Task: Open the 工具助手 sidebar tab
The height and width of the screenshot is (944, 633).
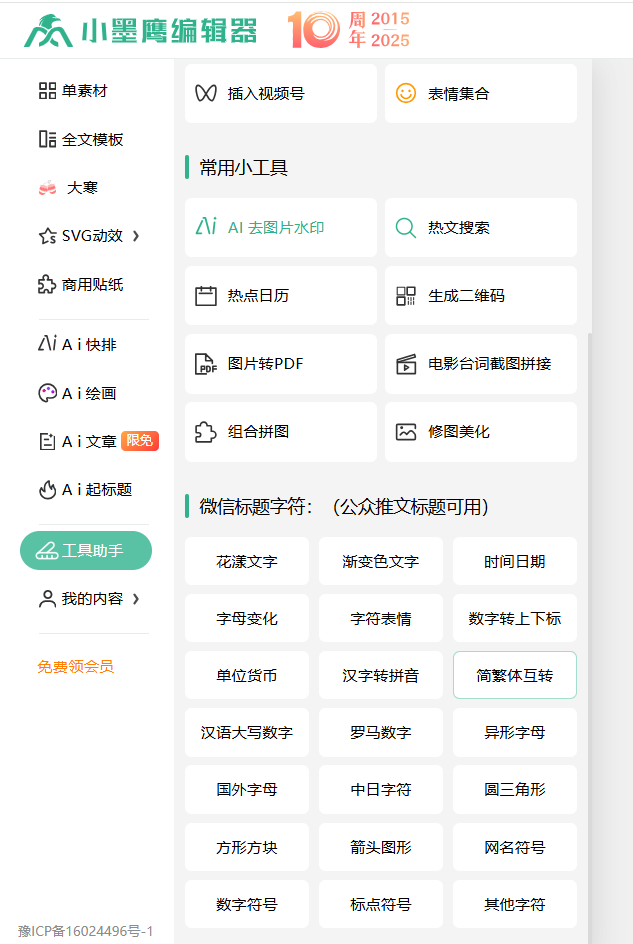Action: 86,550
